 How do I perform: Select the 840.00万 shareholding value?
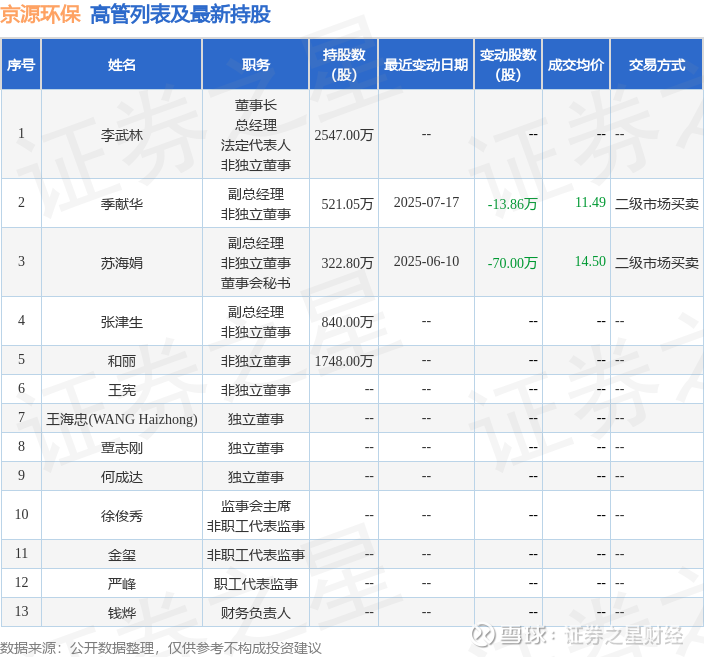(347, 322)
